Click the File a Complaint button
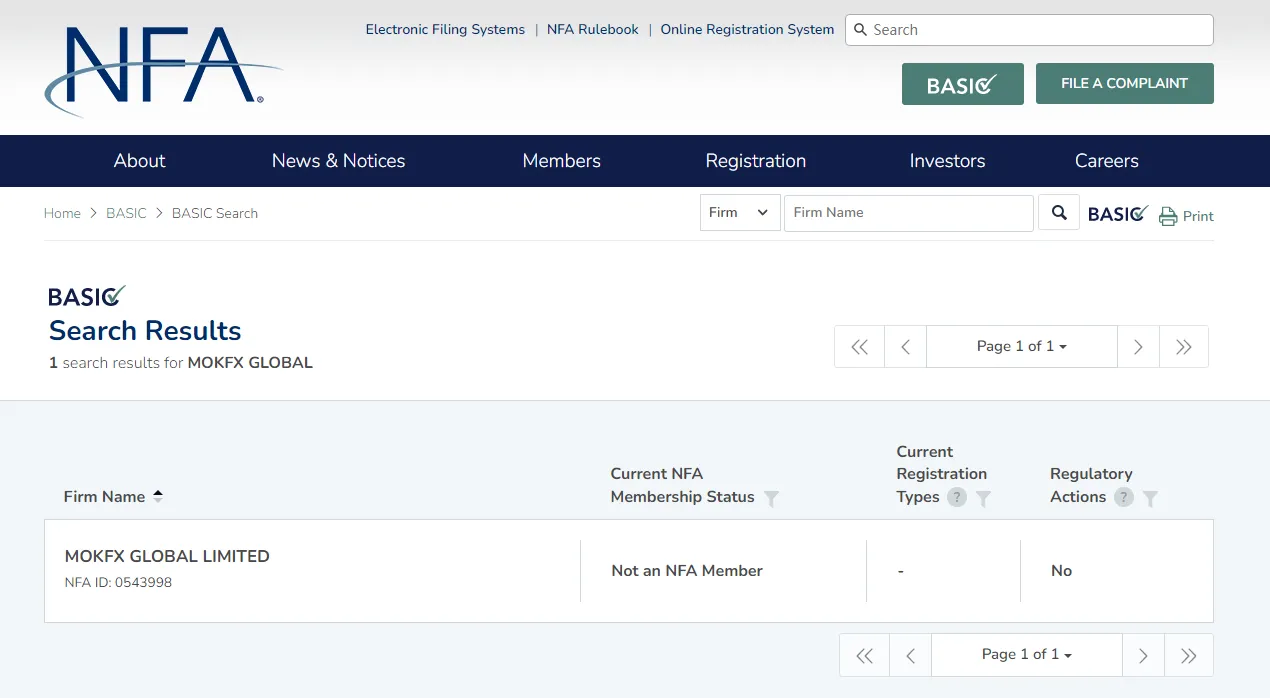 coord(1125,84)
